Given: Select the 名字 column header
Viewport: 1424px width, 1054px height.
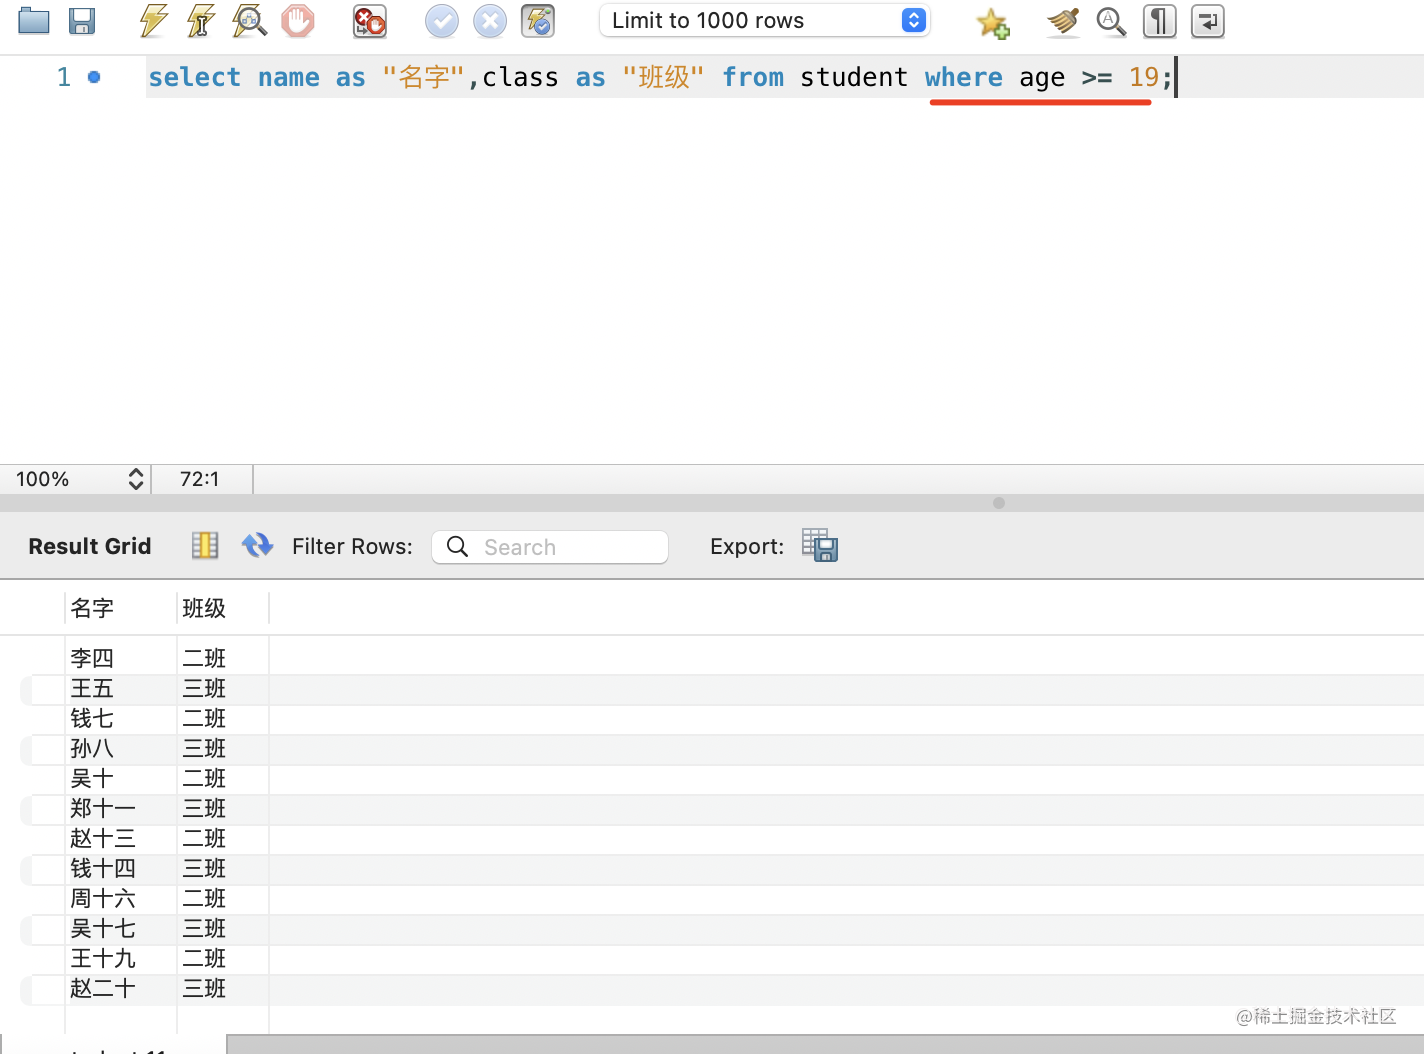Looking at the screenshot, I should point(92,608).
